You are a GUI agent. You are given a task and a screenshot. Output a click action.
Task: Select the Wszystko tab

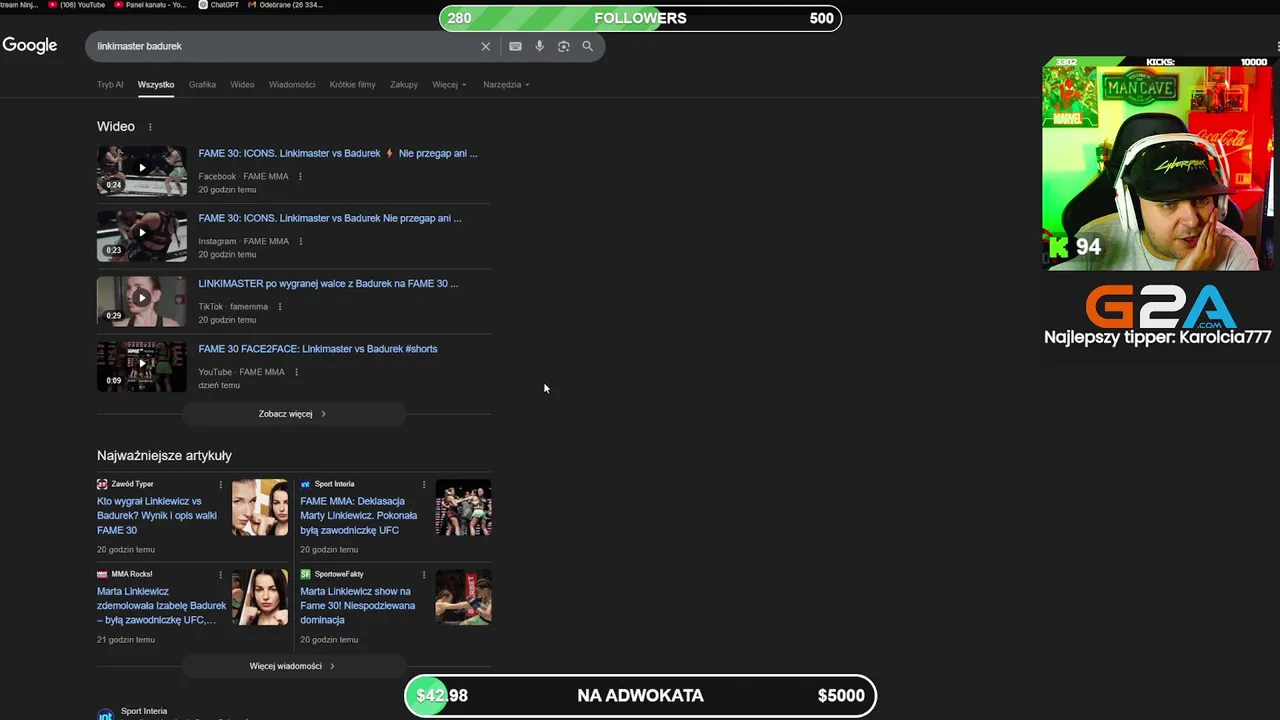(x=156, y=84)
